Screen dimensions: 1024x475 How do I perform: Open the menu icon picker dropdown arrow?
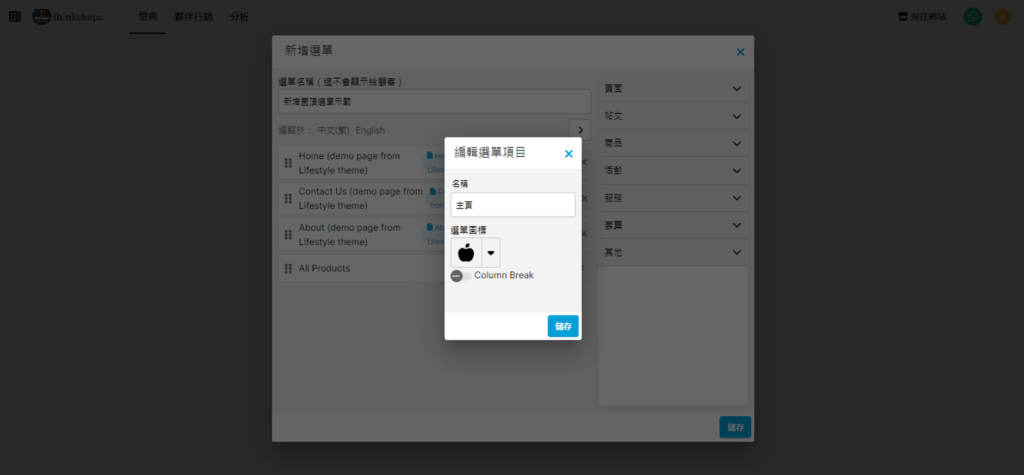pyautogui.click(x=491, y=253)
